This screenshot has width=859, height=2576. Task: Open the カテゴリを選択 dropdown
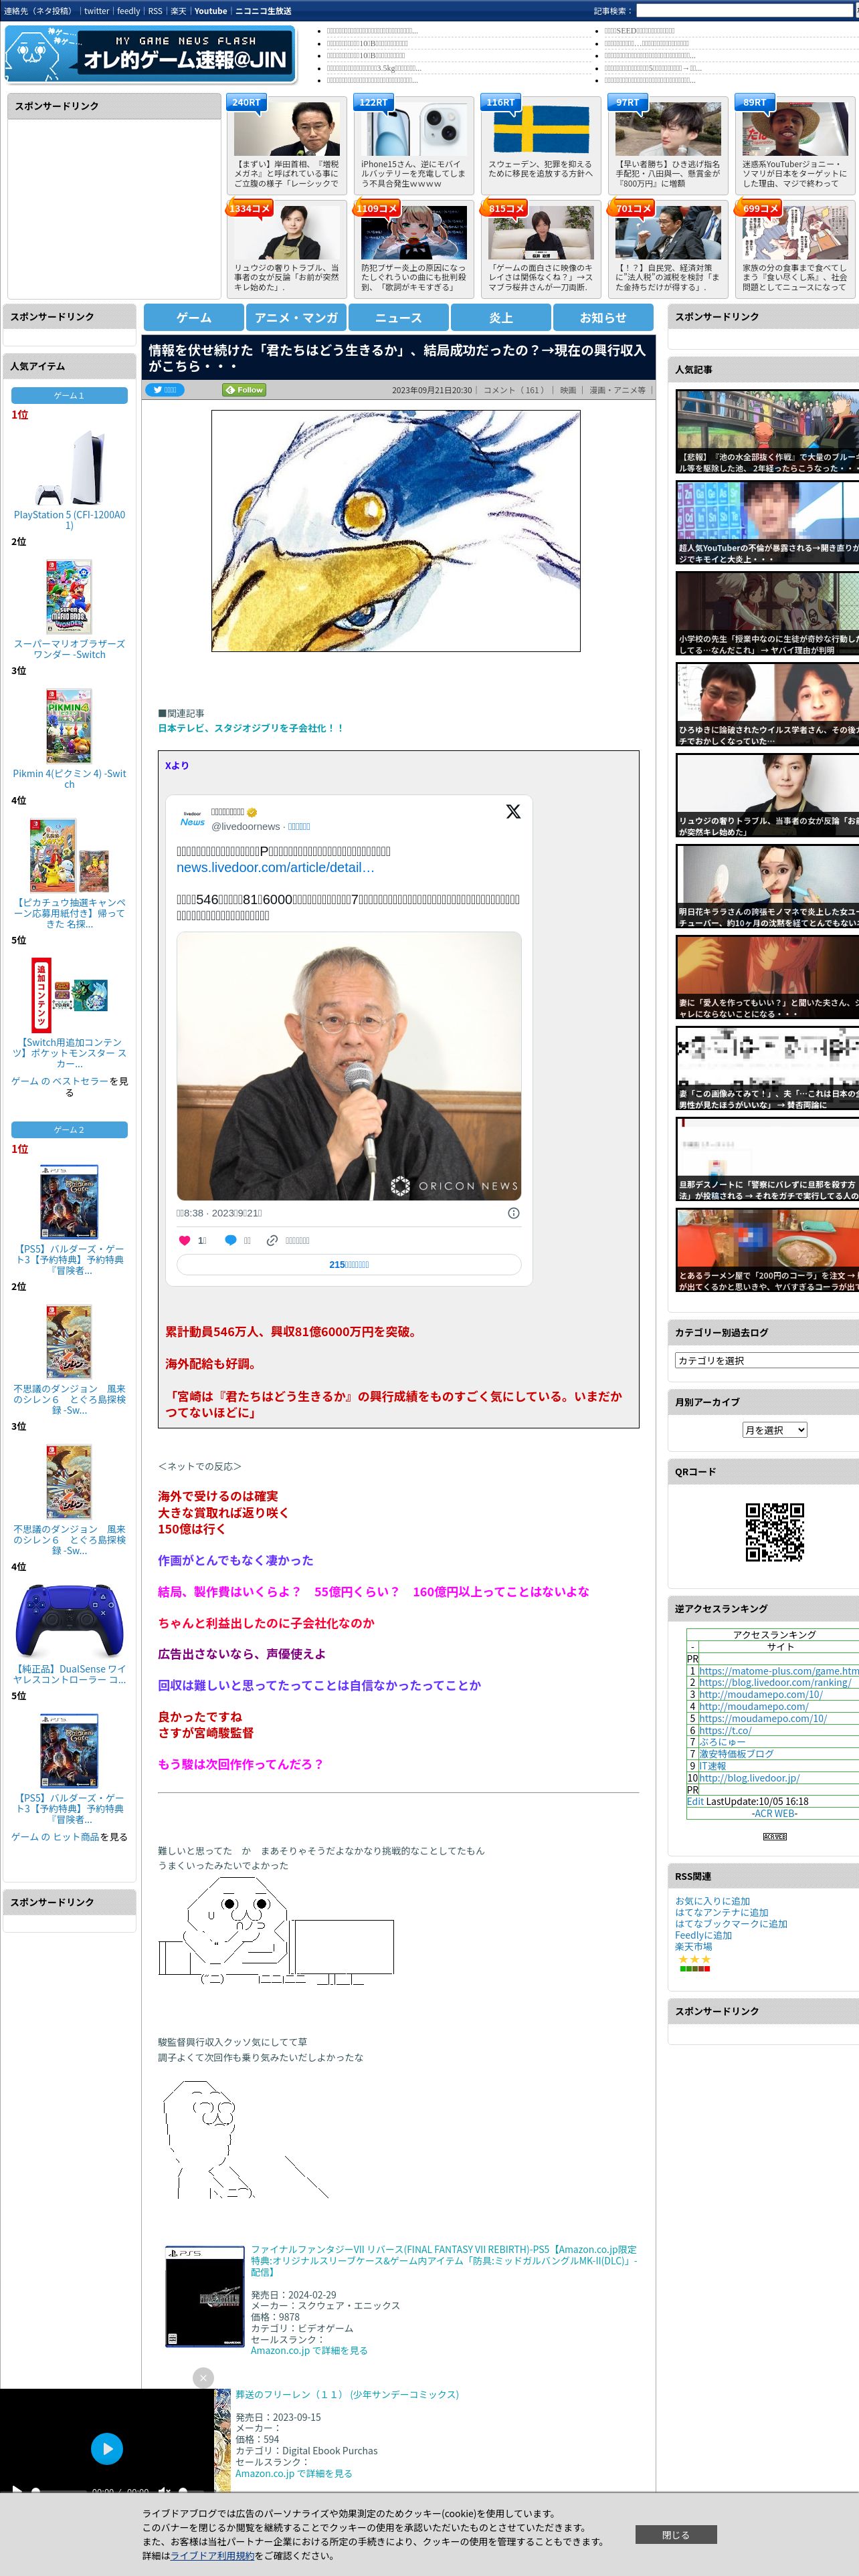[767, 1360]
